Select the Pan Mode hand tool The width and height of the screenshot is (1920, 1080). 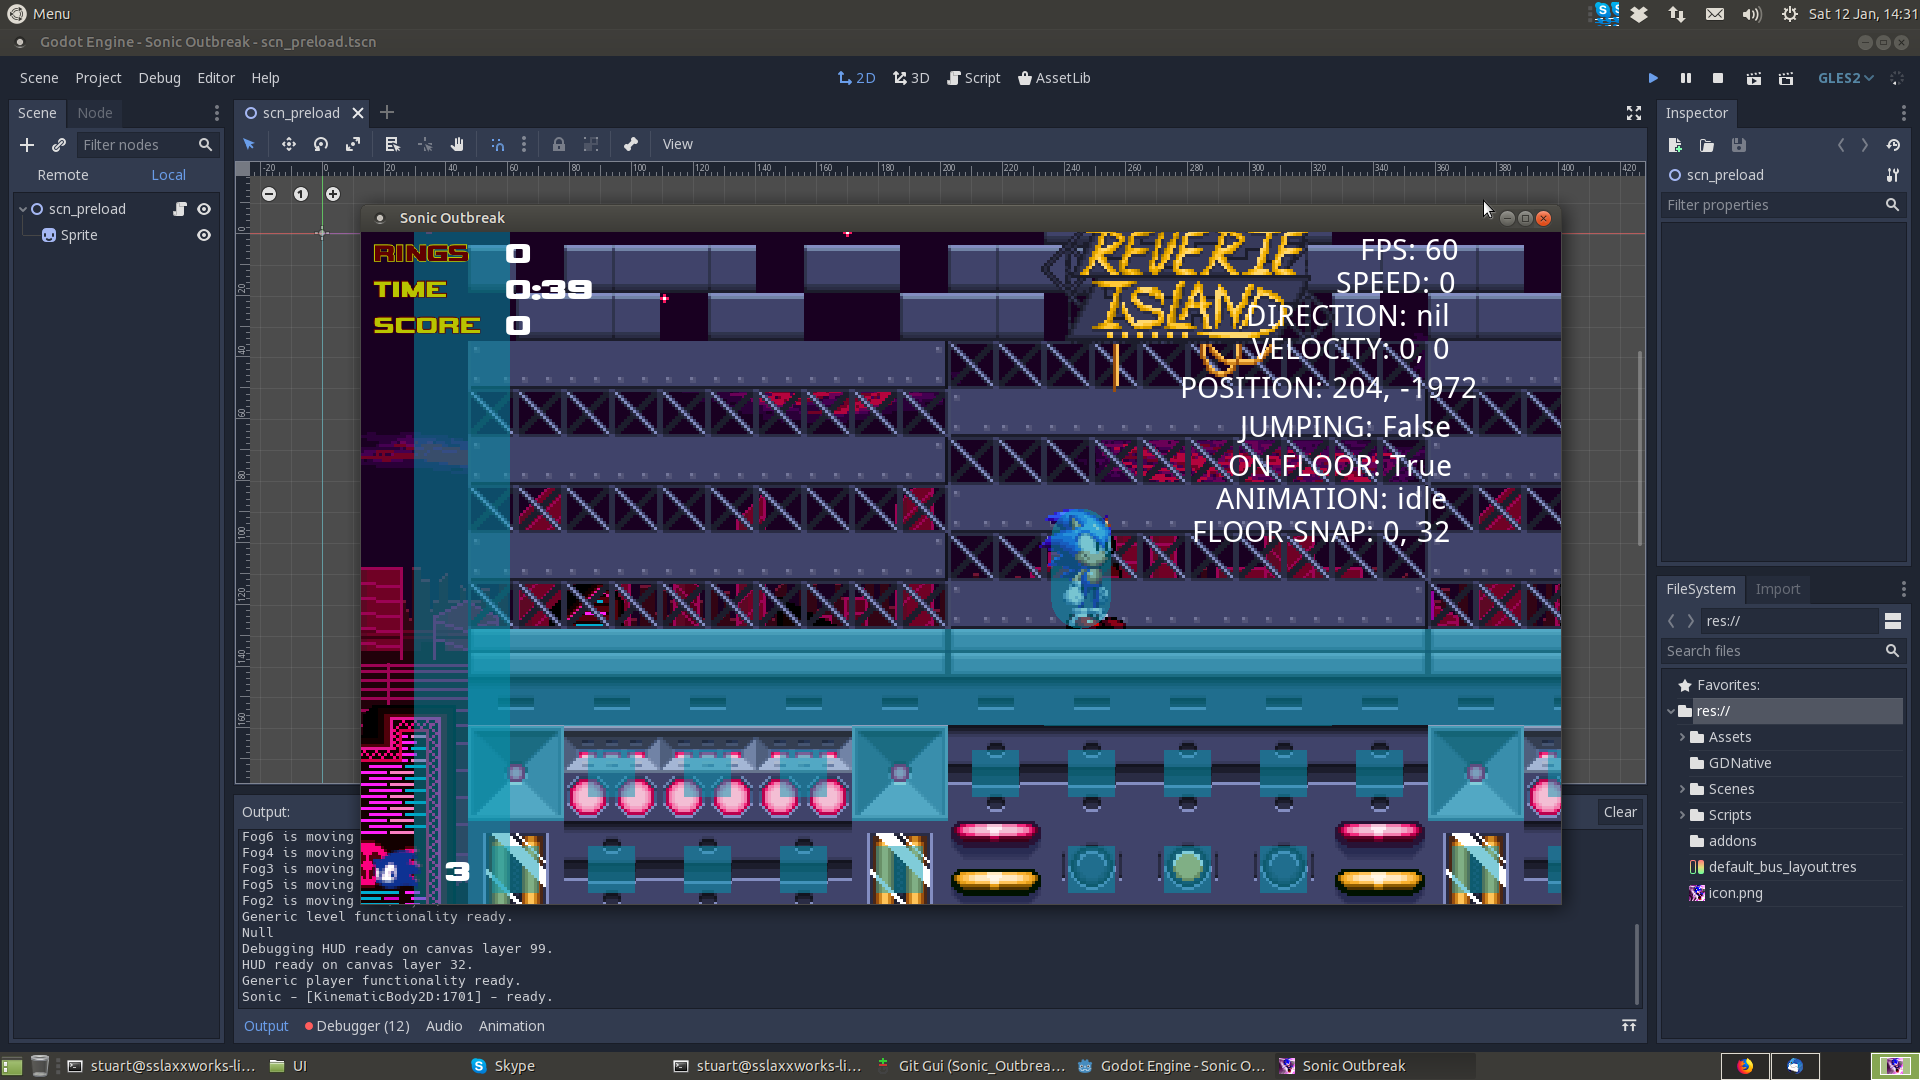coord(457,144)
